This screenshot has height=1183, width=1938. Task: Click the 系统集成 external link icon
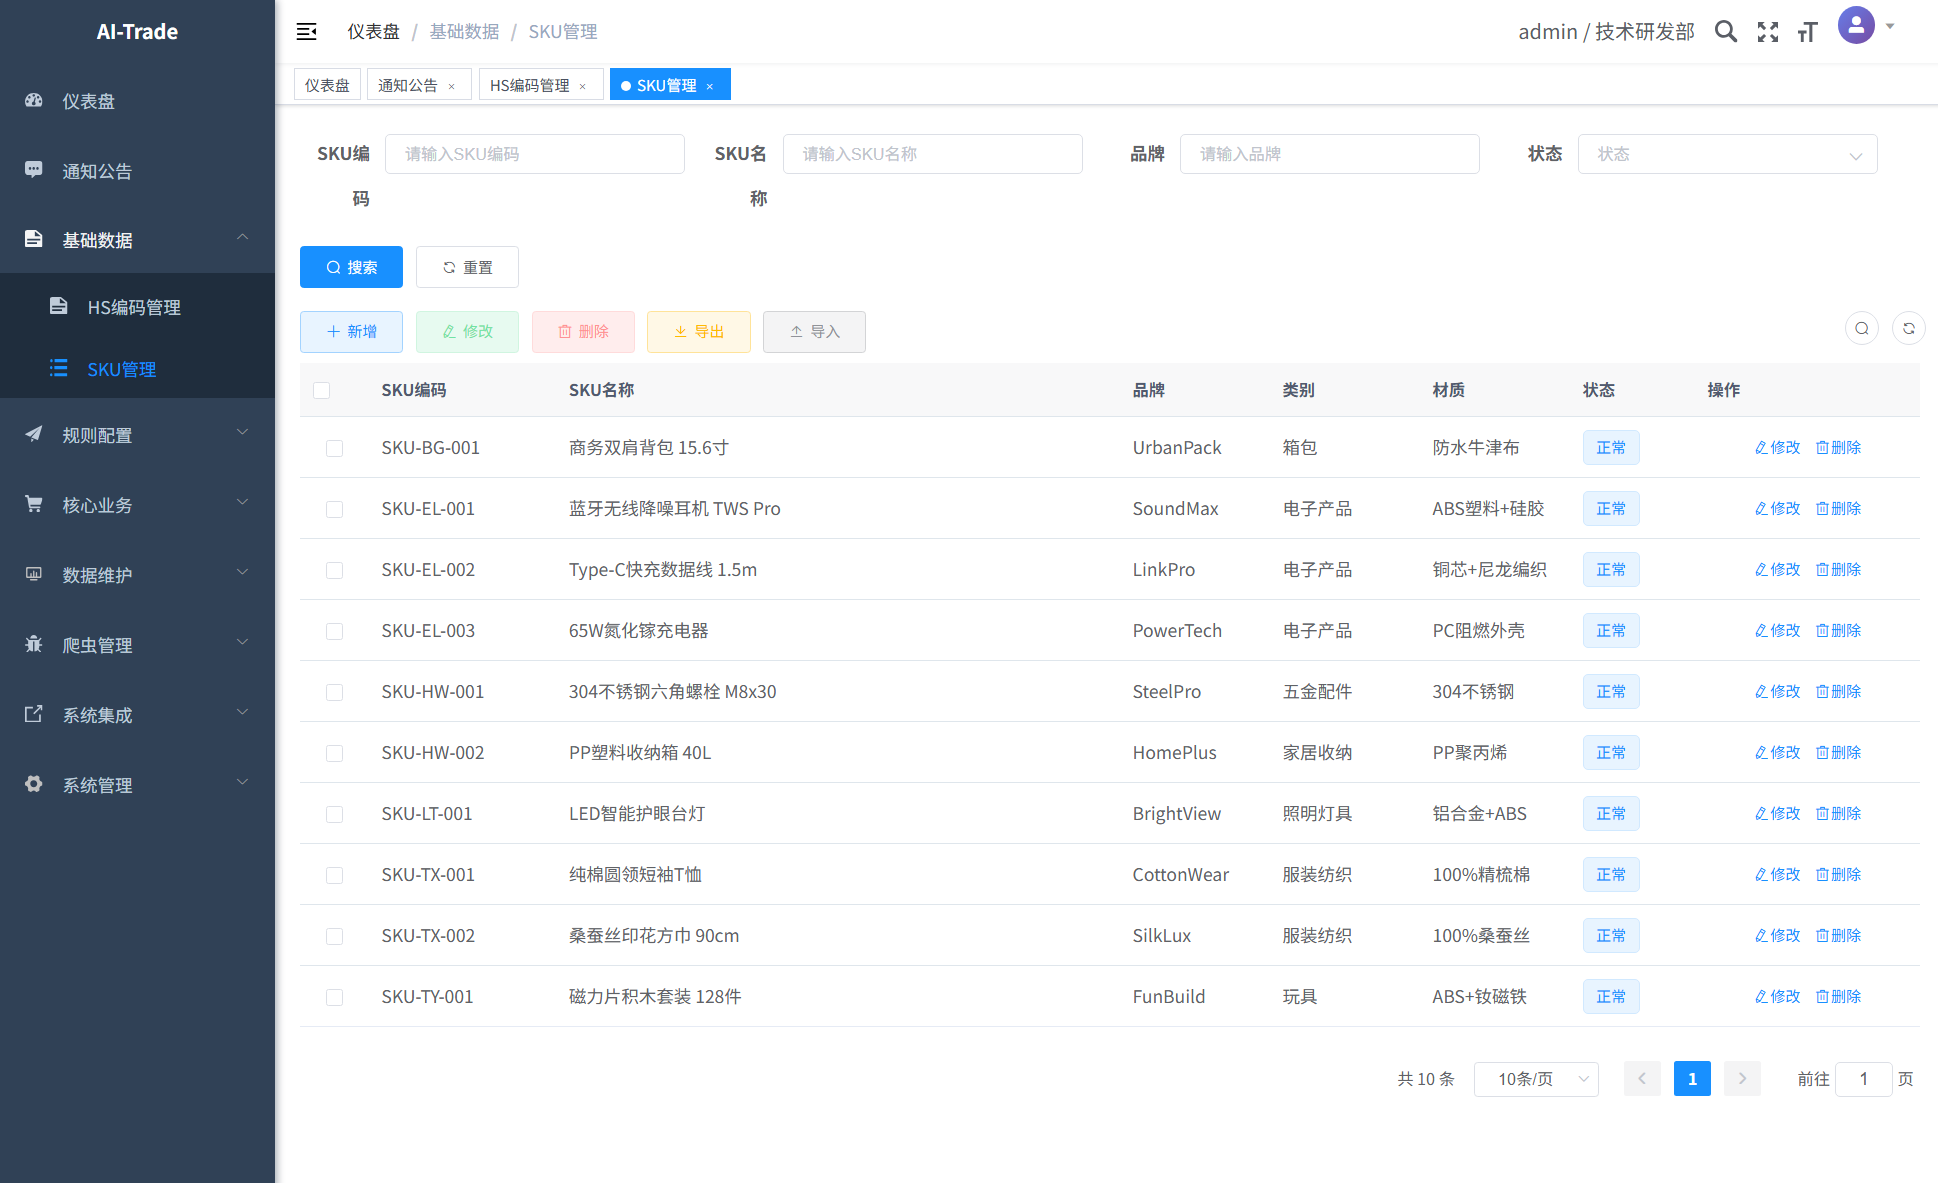click(34, 714)
